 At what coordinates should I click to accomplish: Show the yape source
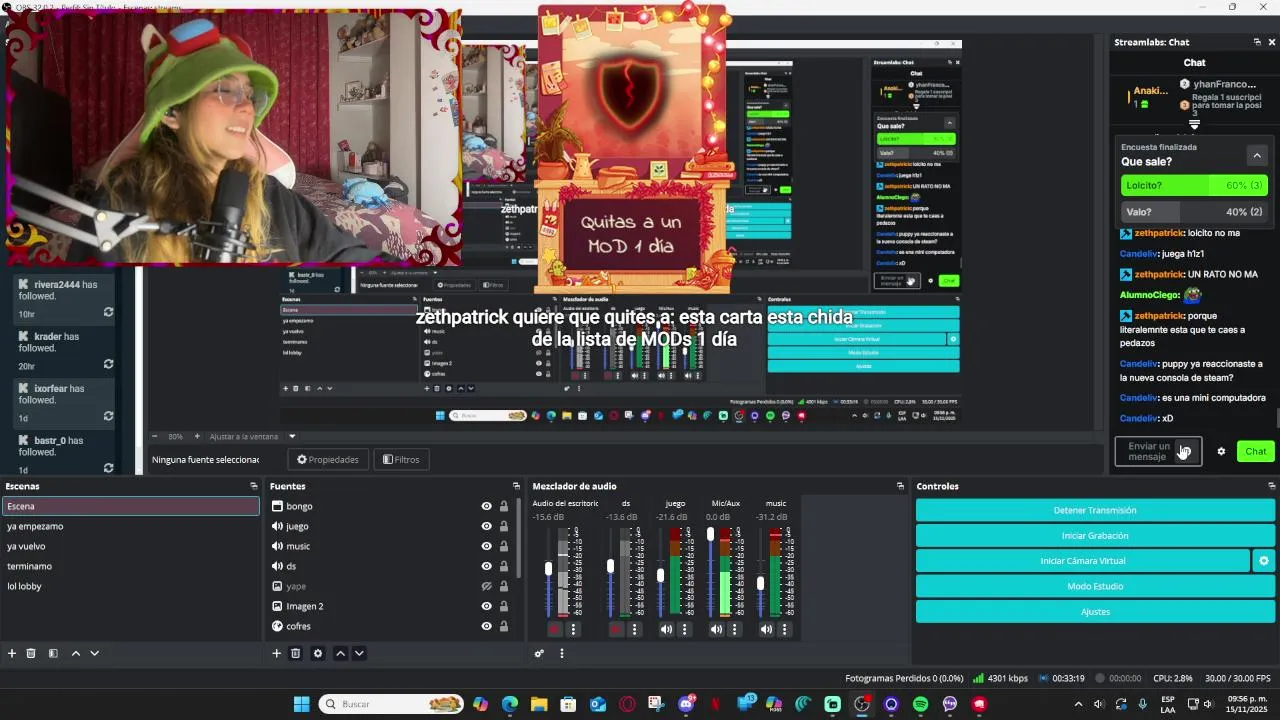click(x=486, y=586)
